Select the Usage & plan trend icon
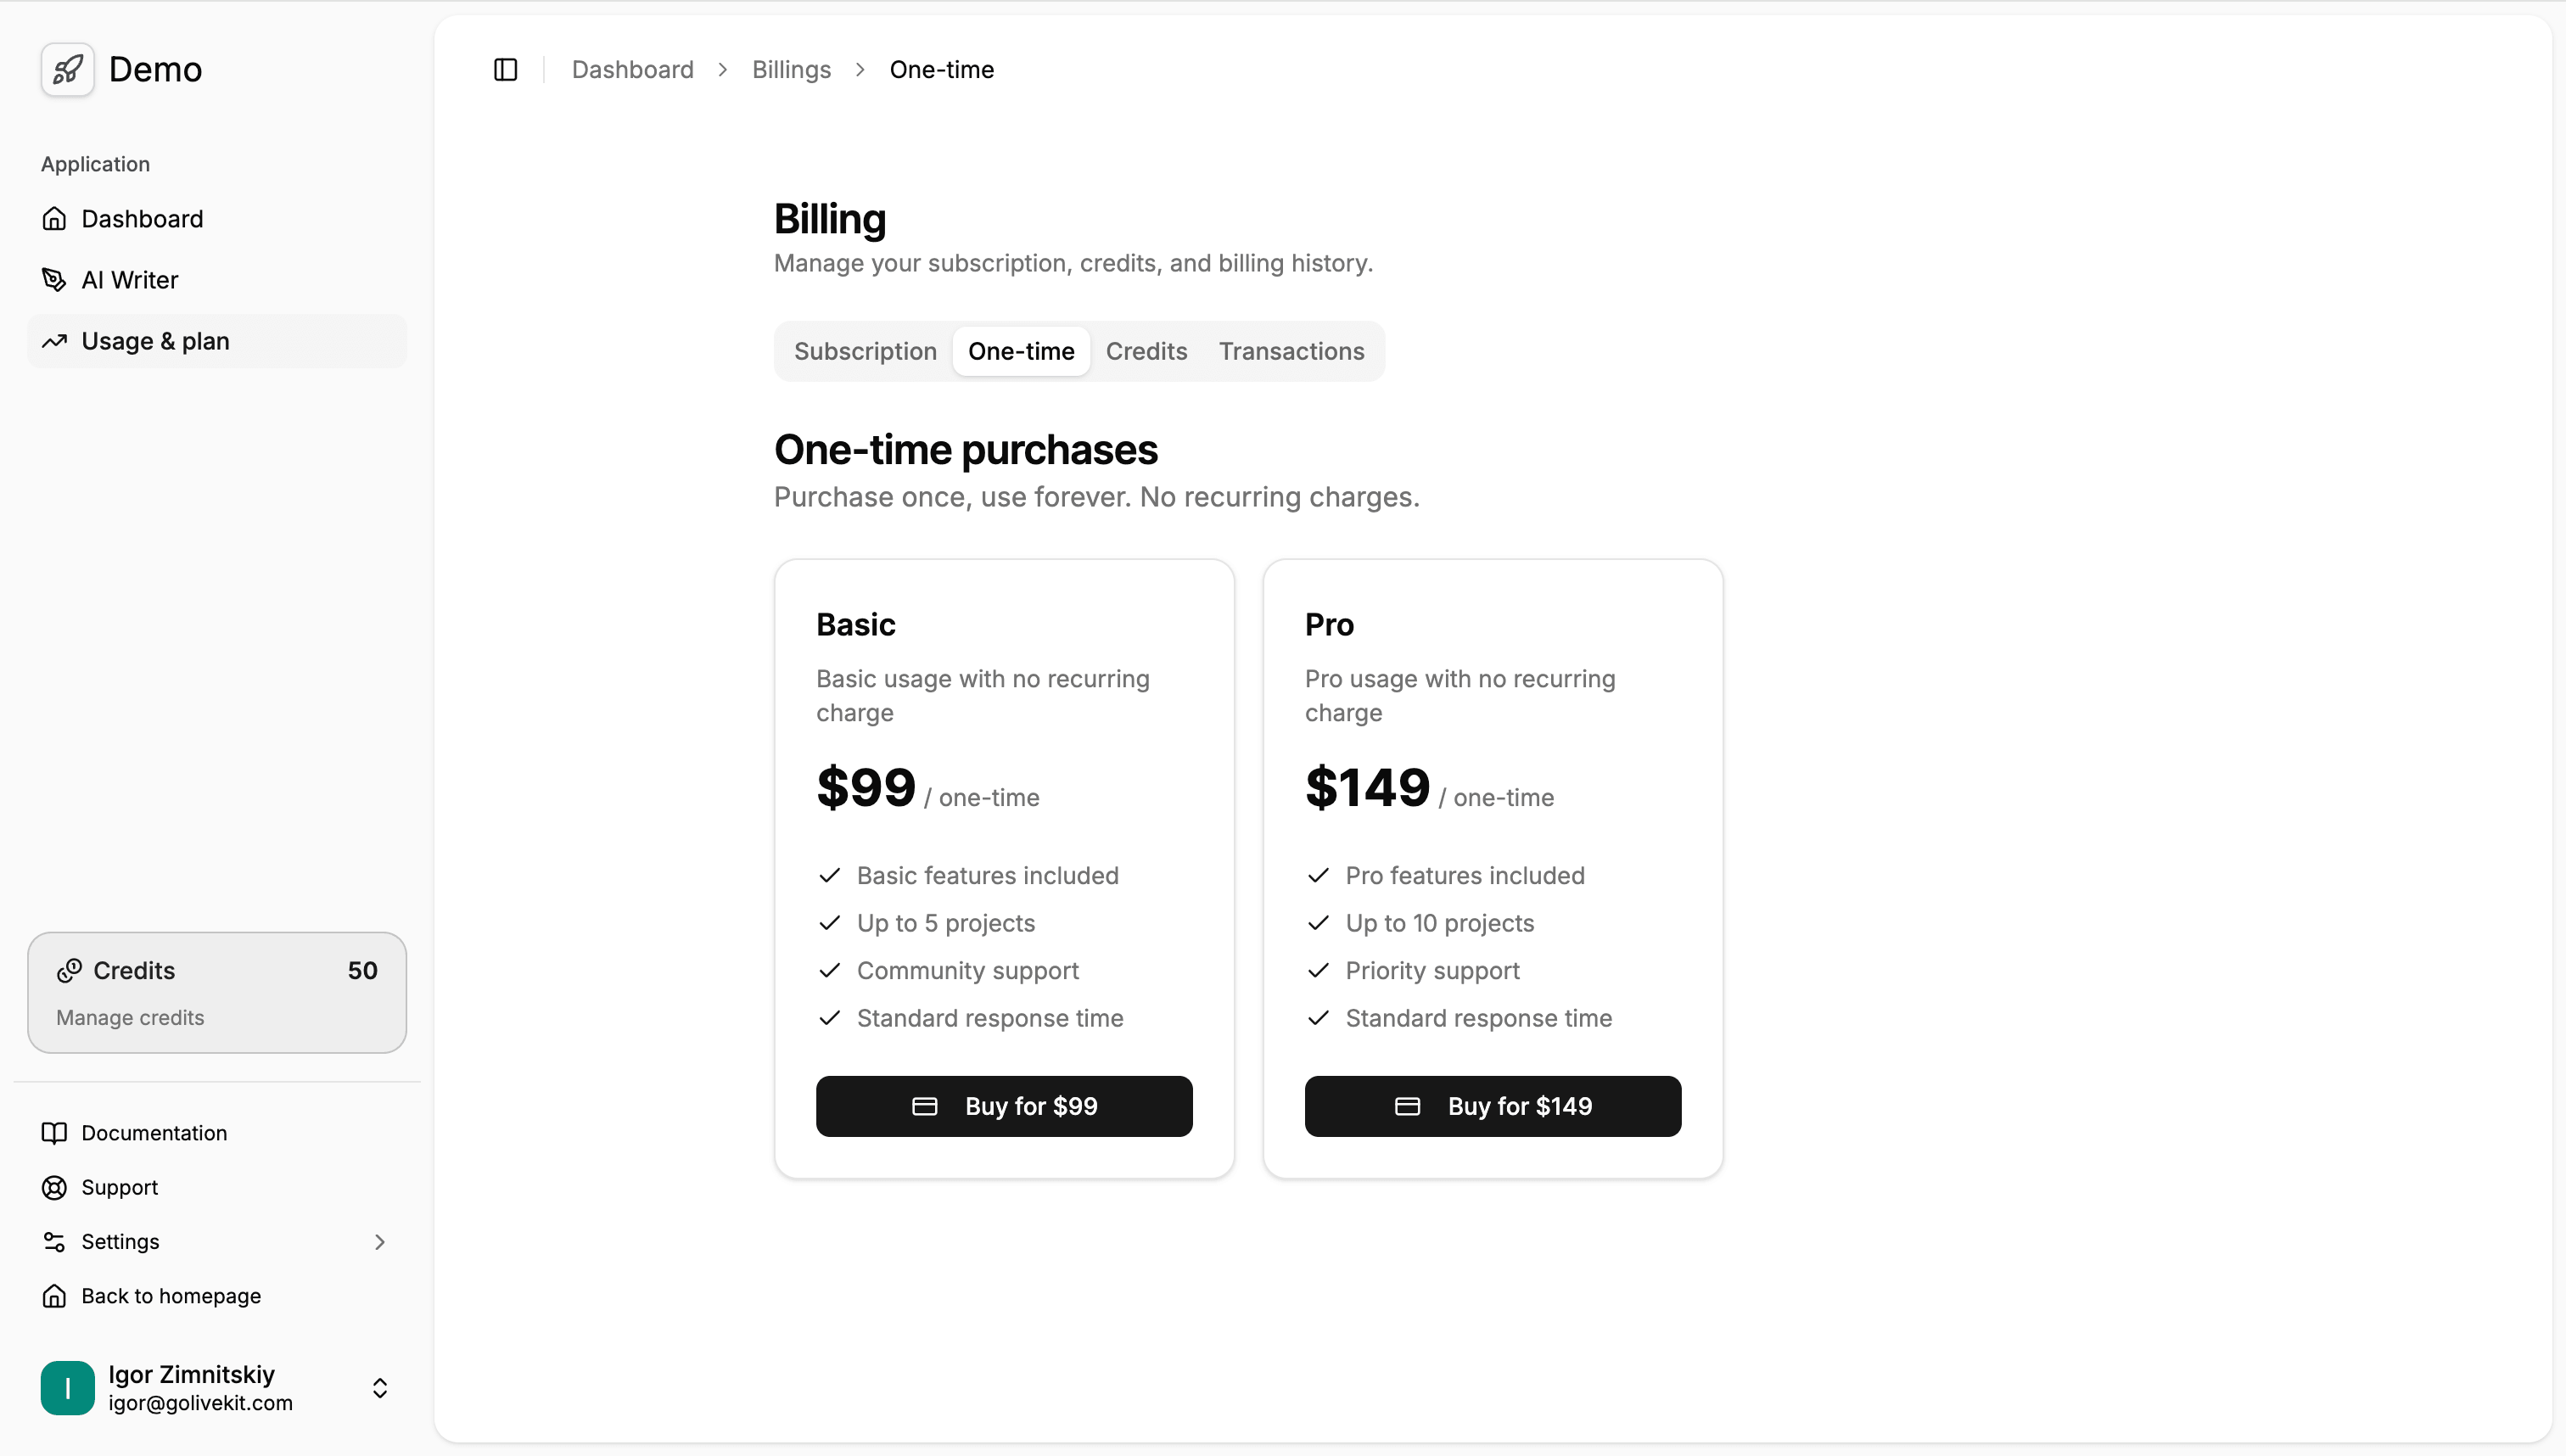Viewport: 2566px width, 1456px height. tap(54, 341)
